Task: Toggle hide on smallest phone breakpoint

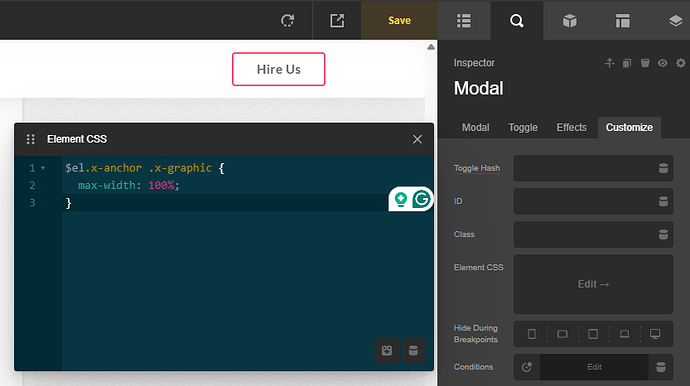Action: pos(532,334)
